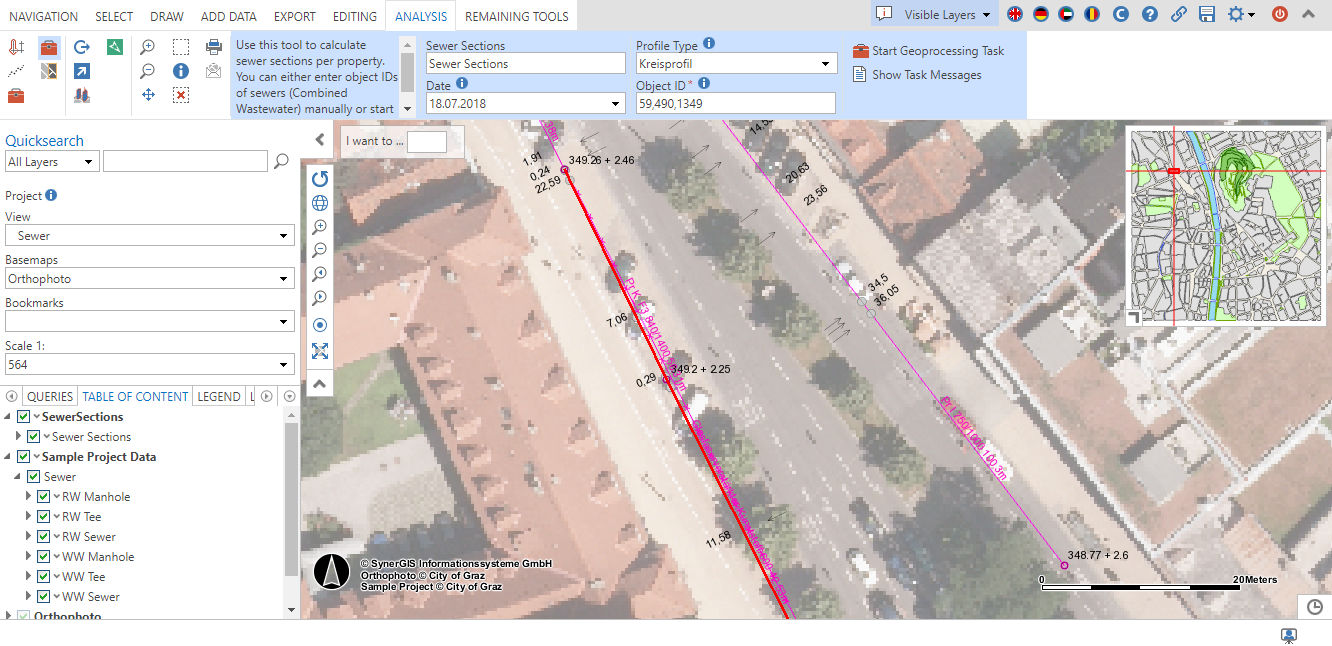The image size is (1332, 646).
Task: Select the rectangle selection tool
Action: pos(181,46)
